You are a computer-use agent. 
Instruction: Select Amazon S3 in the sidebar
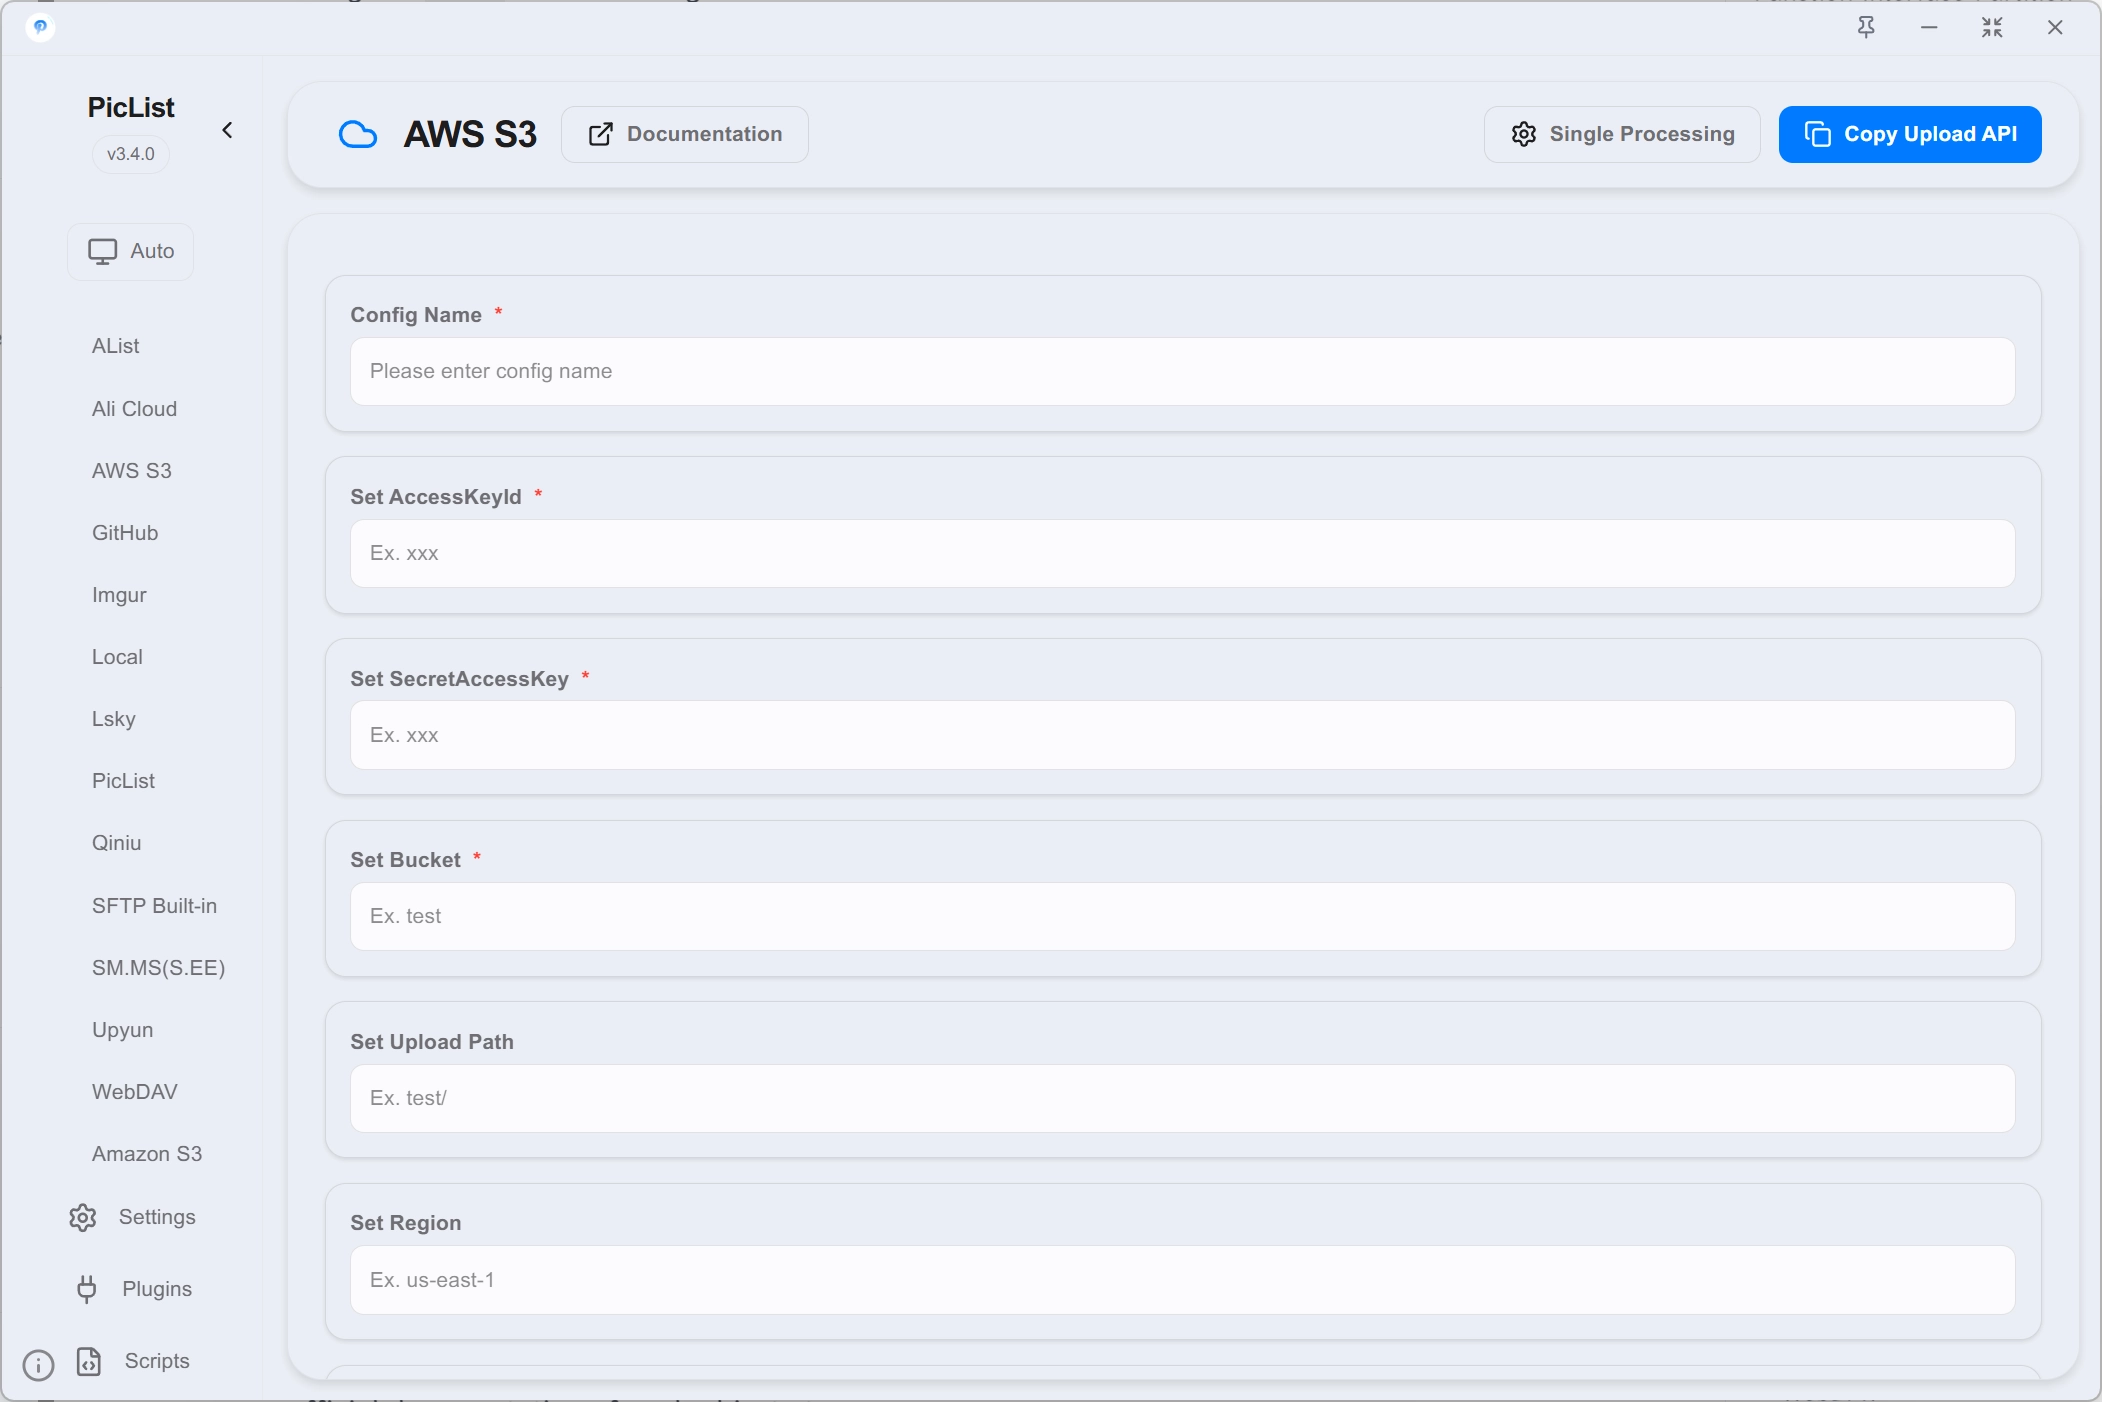click(x=147, y=1154)
